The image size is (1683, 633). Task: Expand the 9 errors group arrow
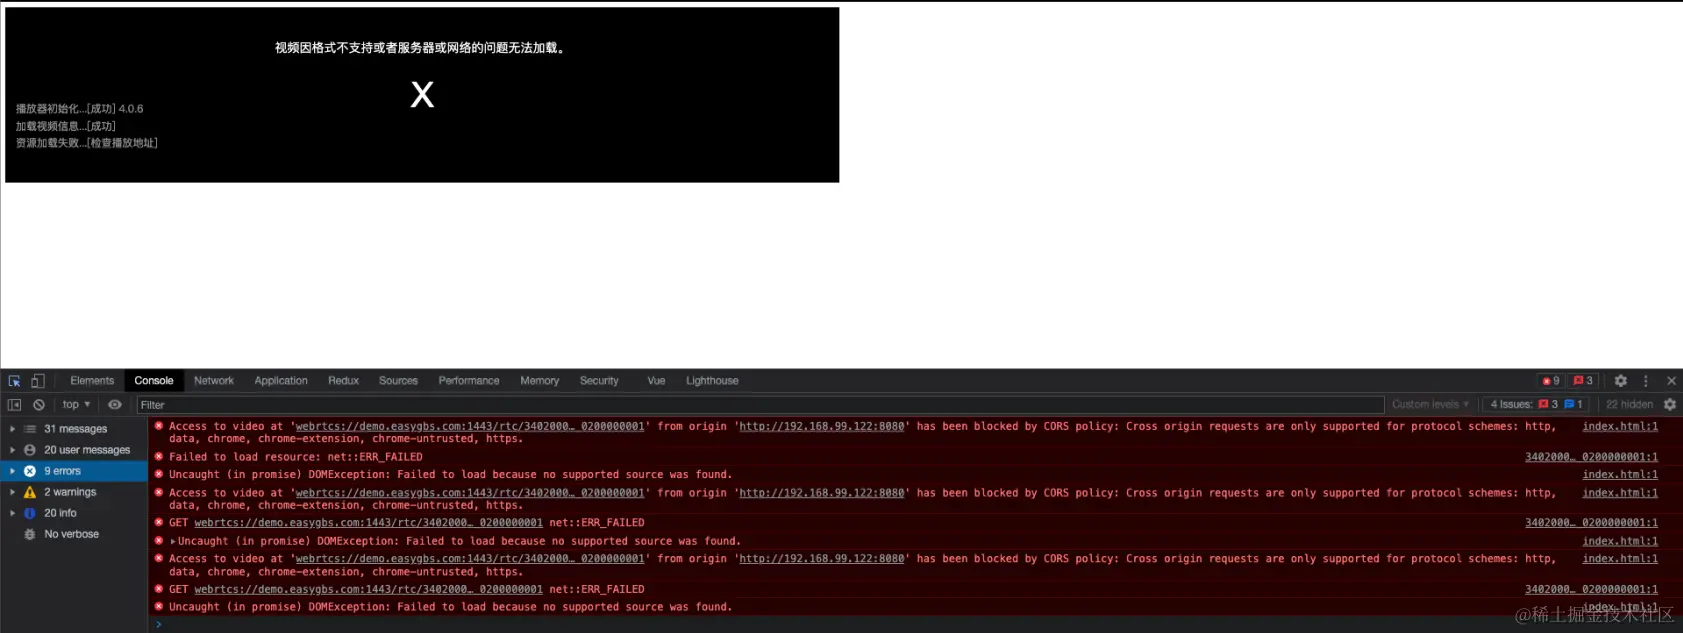click(12, 471)
